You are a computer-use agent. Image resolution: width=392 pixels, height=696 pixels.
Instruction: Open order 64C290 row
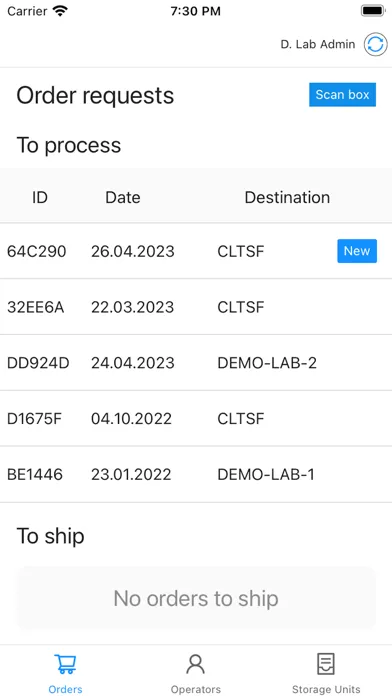click(196, 251)
